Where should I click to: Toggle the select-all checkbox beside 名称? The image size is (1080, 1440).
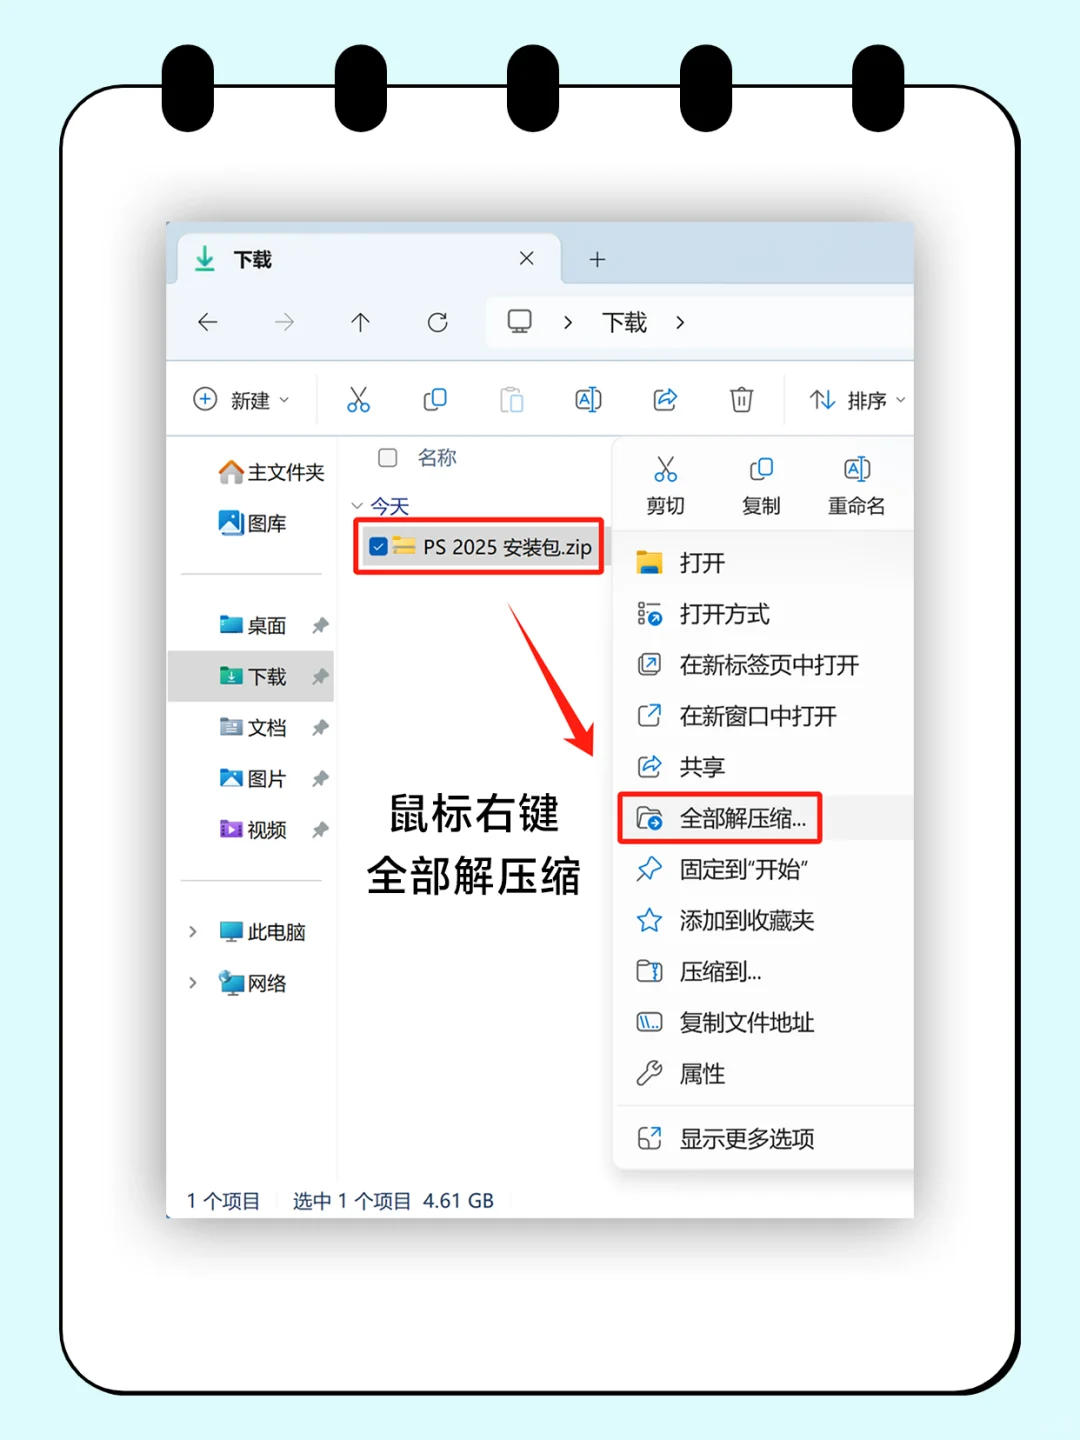coord(388,458)
